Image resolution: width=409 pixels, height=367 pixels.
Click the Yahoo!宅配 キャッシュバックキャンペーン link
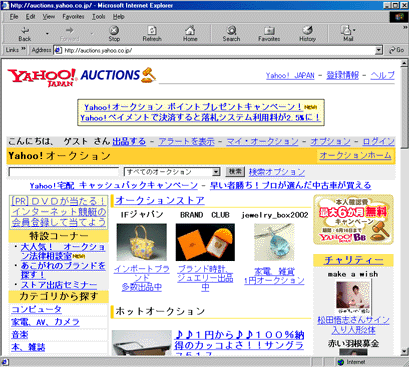[114, 186]
